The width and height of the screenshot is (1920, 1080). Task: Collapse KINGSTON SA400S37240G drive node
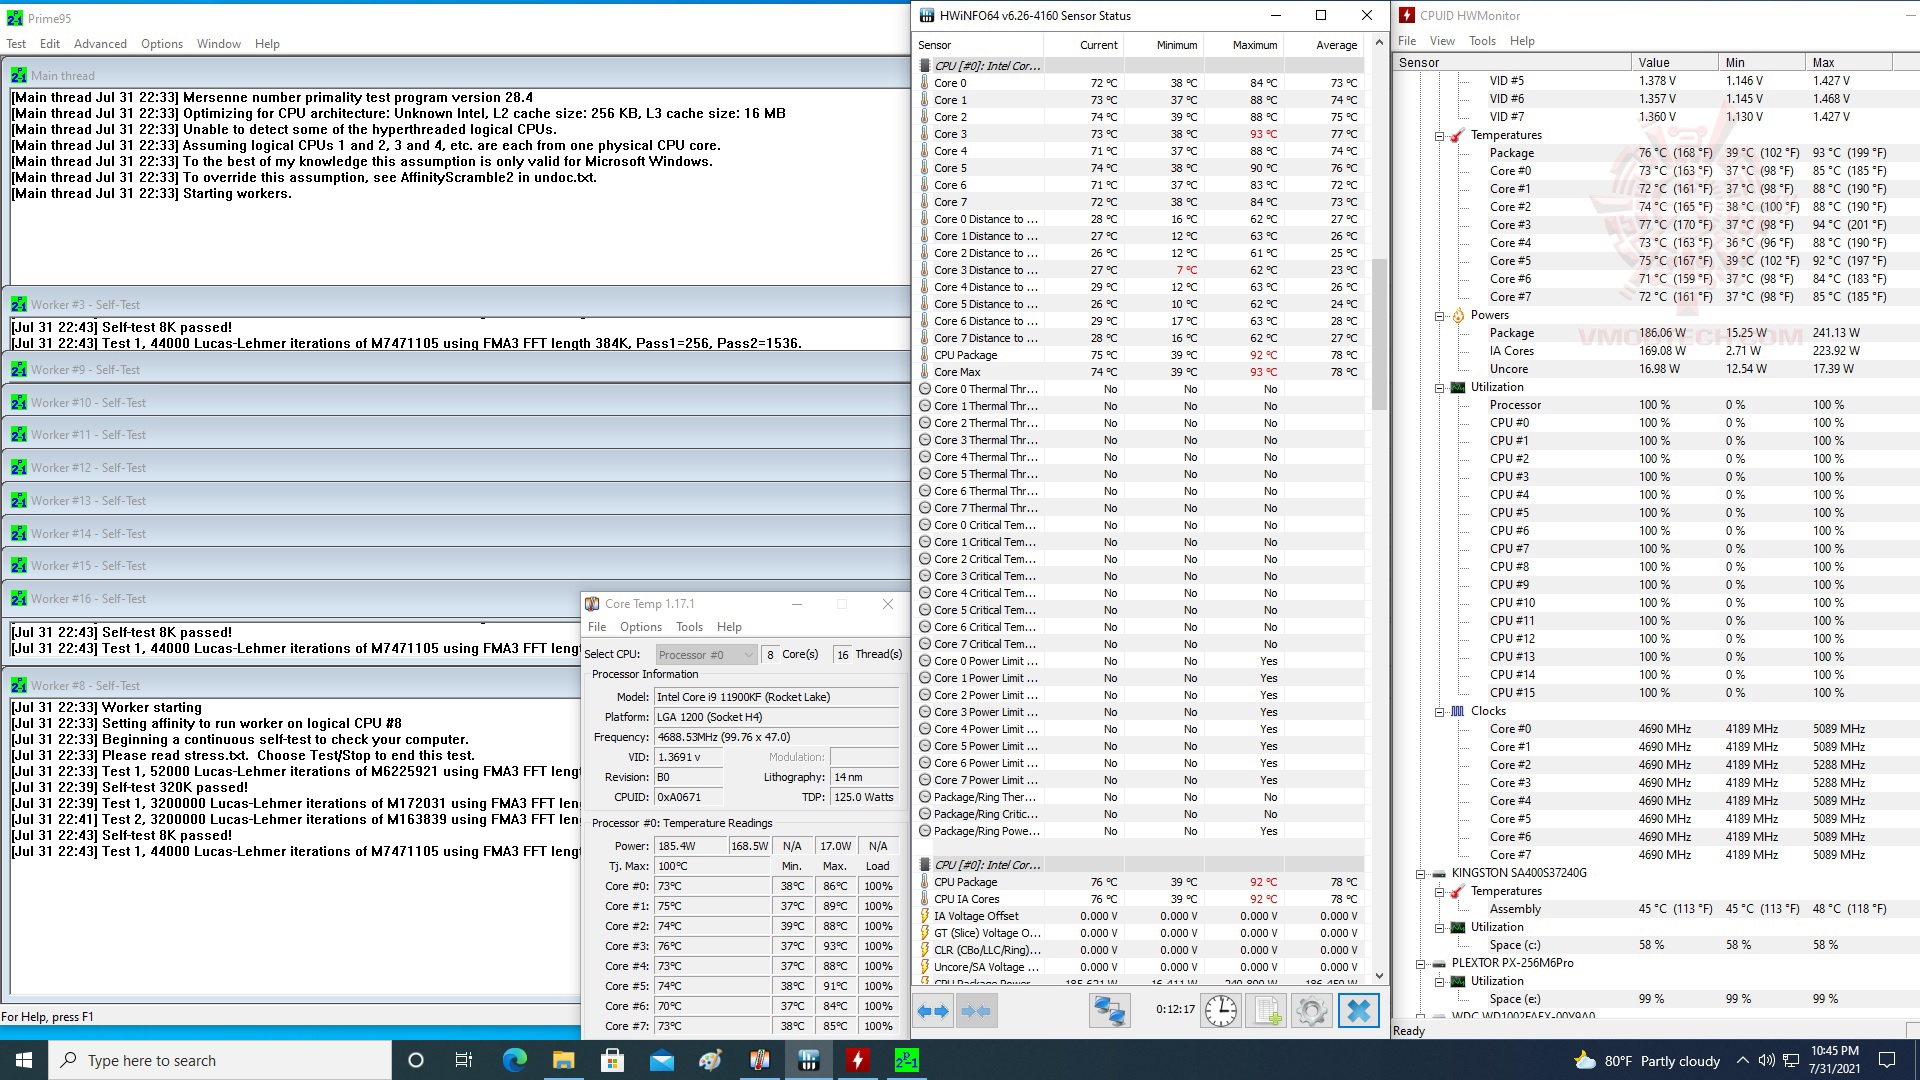pyautogui.click(x=1421, y=873)
